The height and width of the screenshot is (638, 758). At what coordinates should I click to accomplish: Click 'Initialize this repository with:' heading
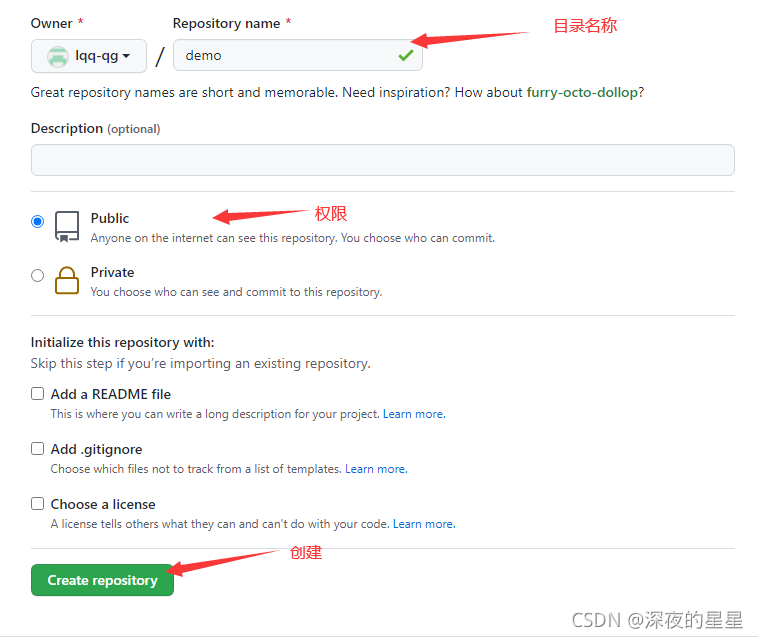(x=122, y=343)
